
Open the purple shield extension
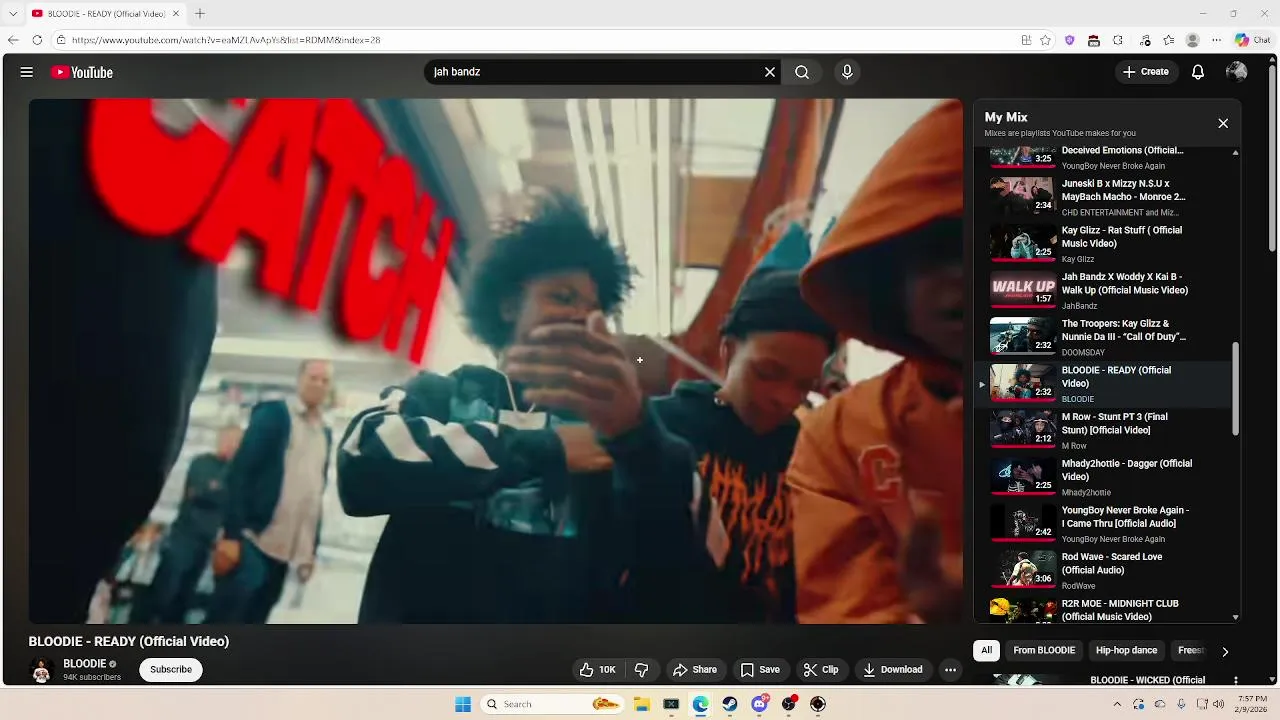(x=1070, y=40)
